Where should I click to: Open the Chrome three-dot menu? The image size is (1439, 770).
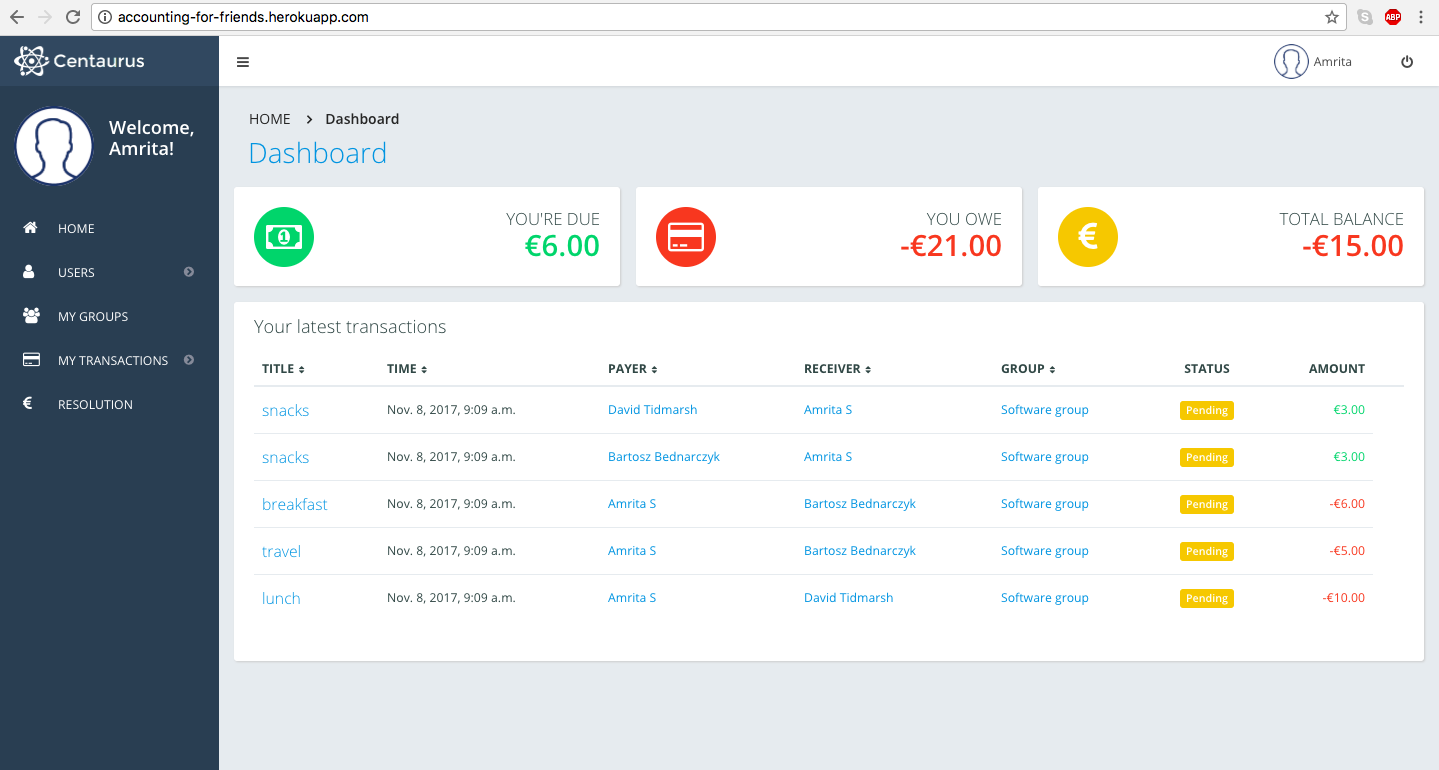point(1422,17)
